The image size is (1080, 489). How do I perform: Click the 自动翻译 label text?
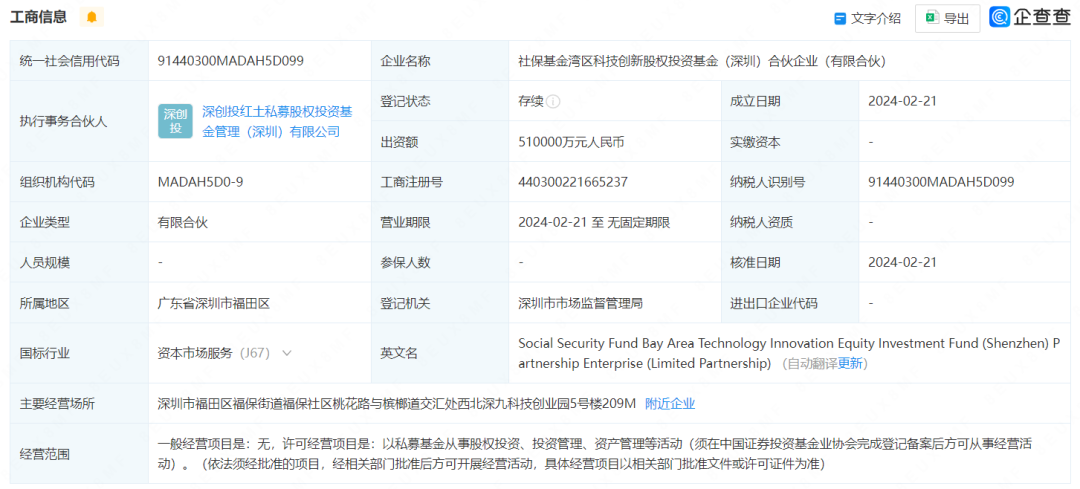[x=813, y=364]
